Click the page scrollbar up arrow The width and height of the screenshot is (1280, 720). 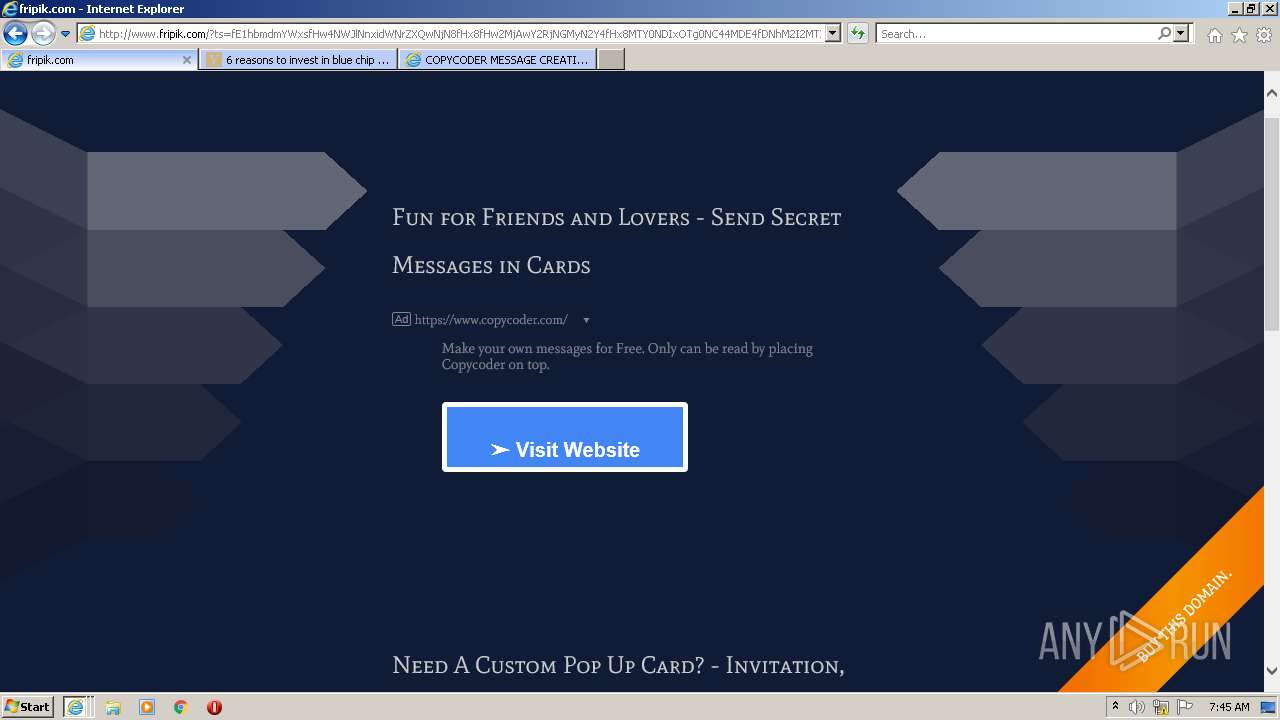coord(1272,93)
